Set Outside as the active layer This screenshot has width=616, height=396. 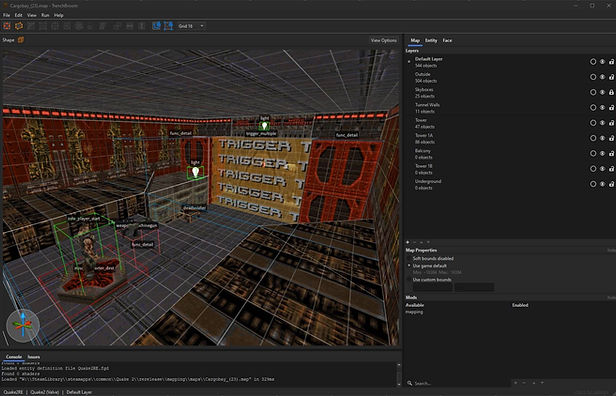point(593,77)
